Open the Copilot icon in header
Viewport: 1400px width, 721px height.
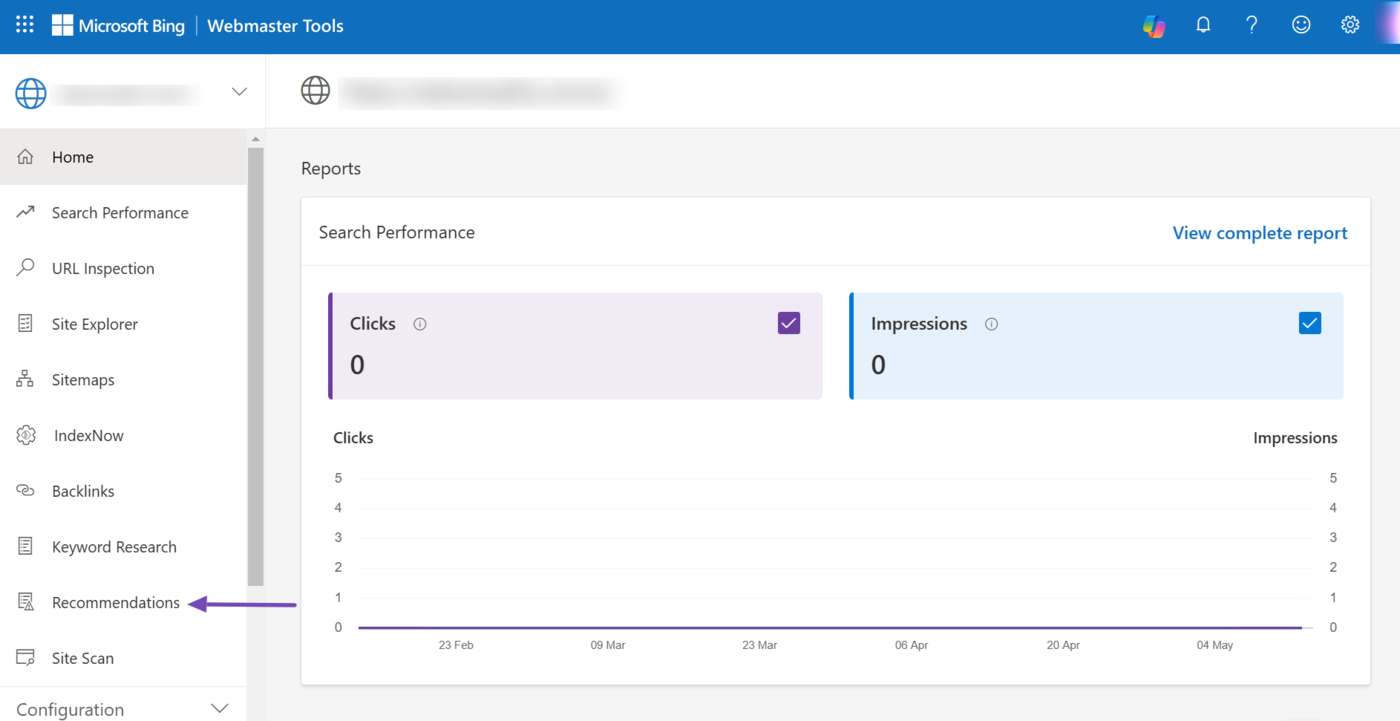(1154, 26)
